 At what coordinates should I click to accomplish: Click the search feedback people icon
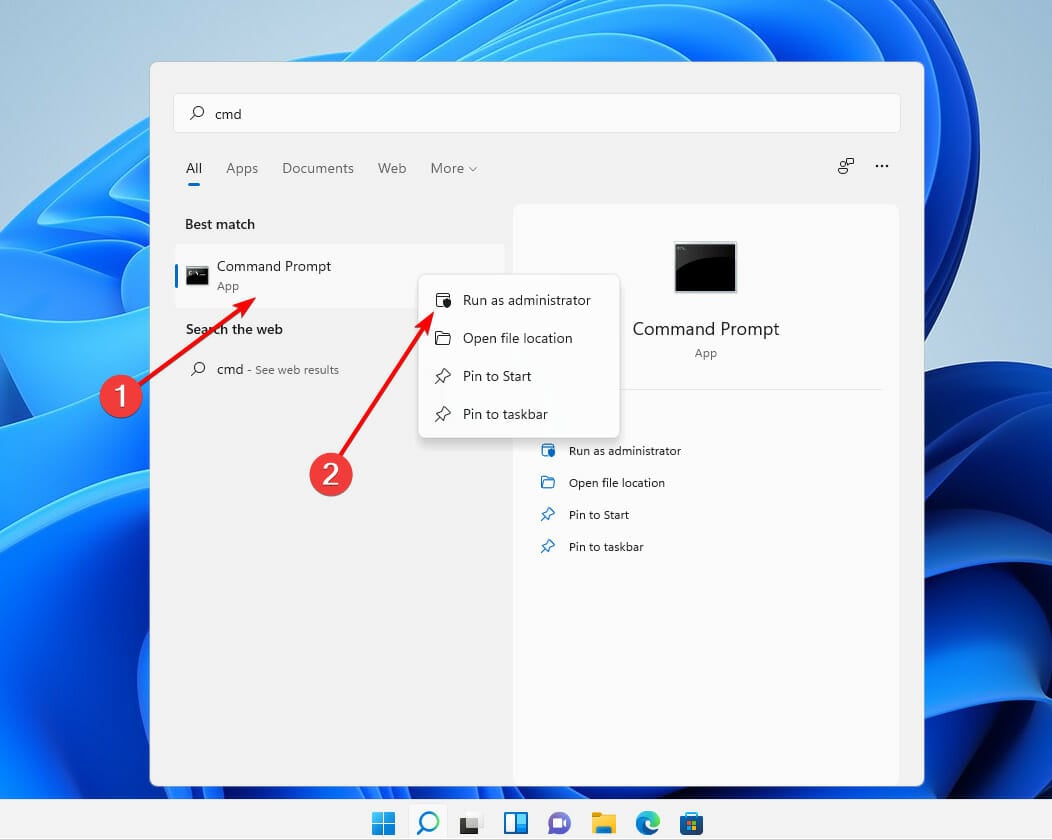coord(846,166)
